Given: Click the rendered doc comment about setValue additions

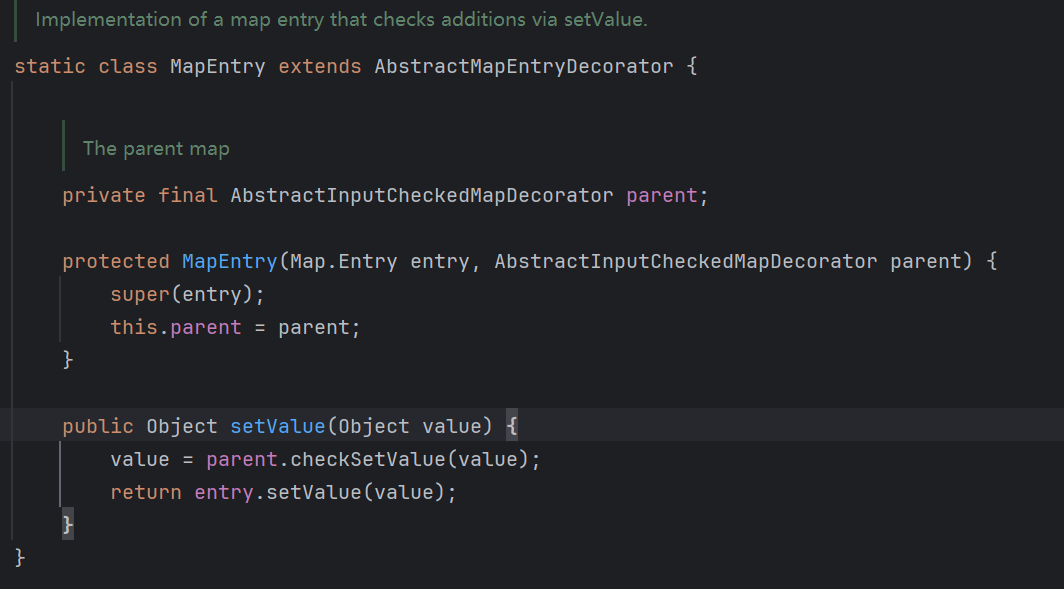Looking at the screenshot, I should [x=341, y=20].
